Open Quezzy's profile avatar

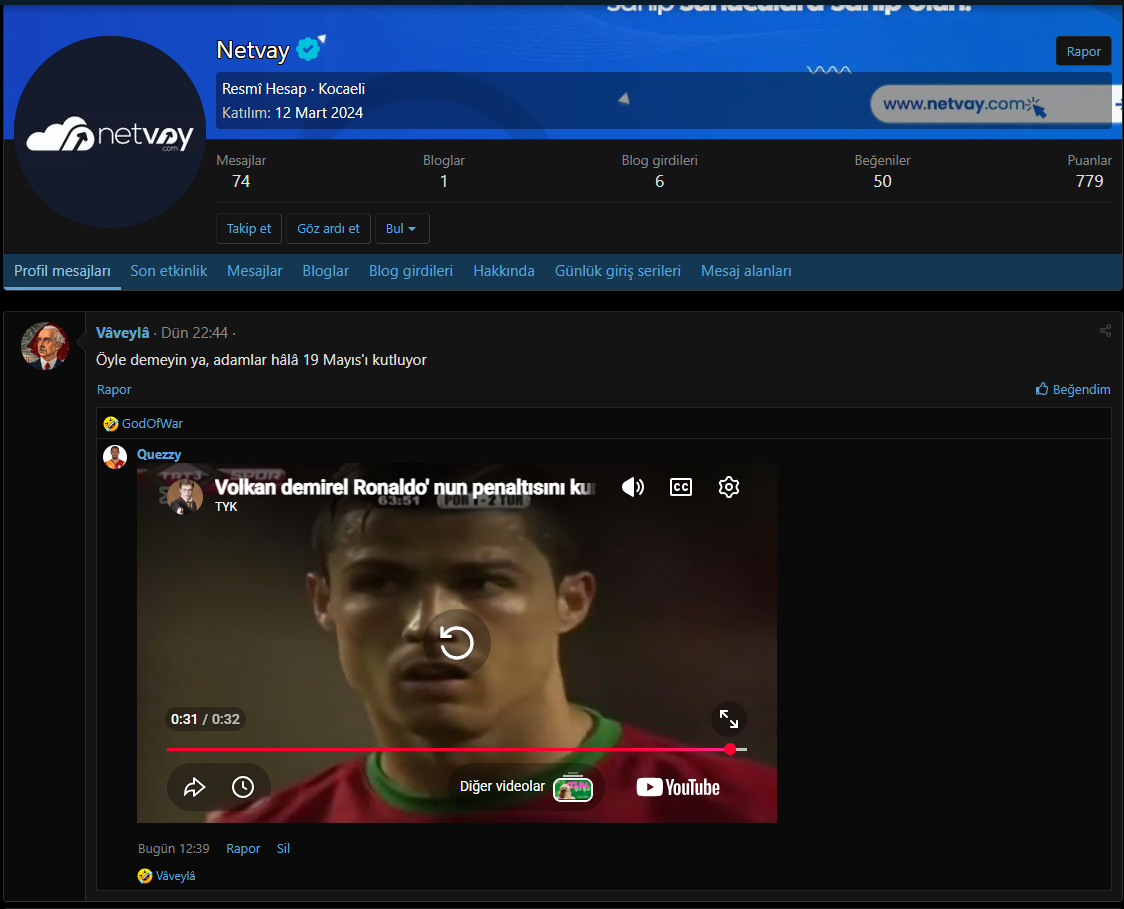pos(115,457)
